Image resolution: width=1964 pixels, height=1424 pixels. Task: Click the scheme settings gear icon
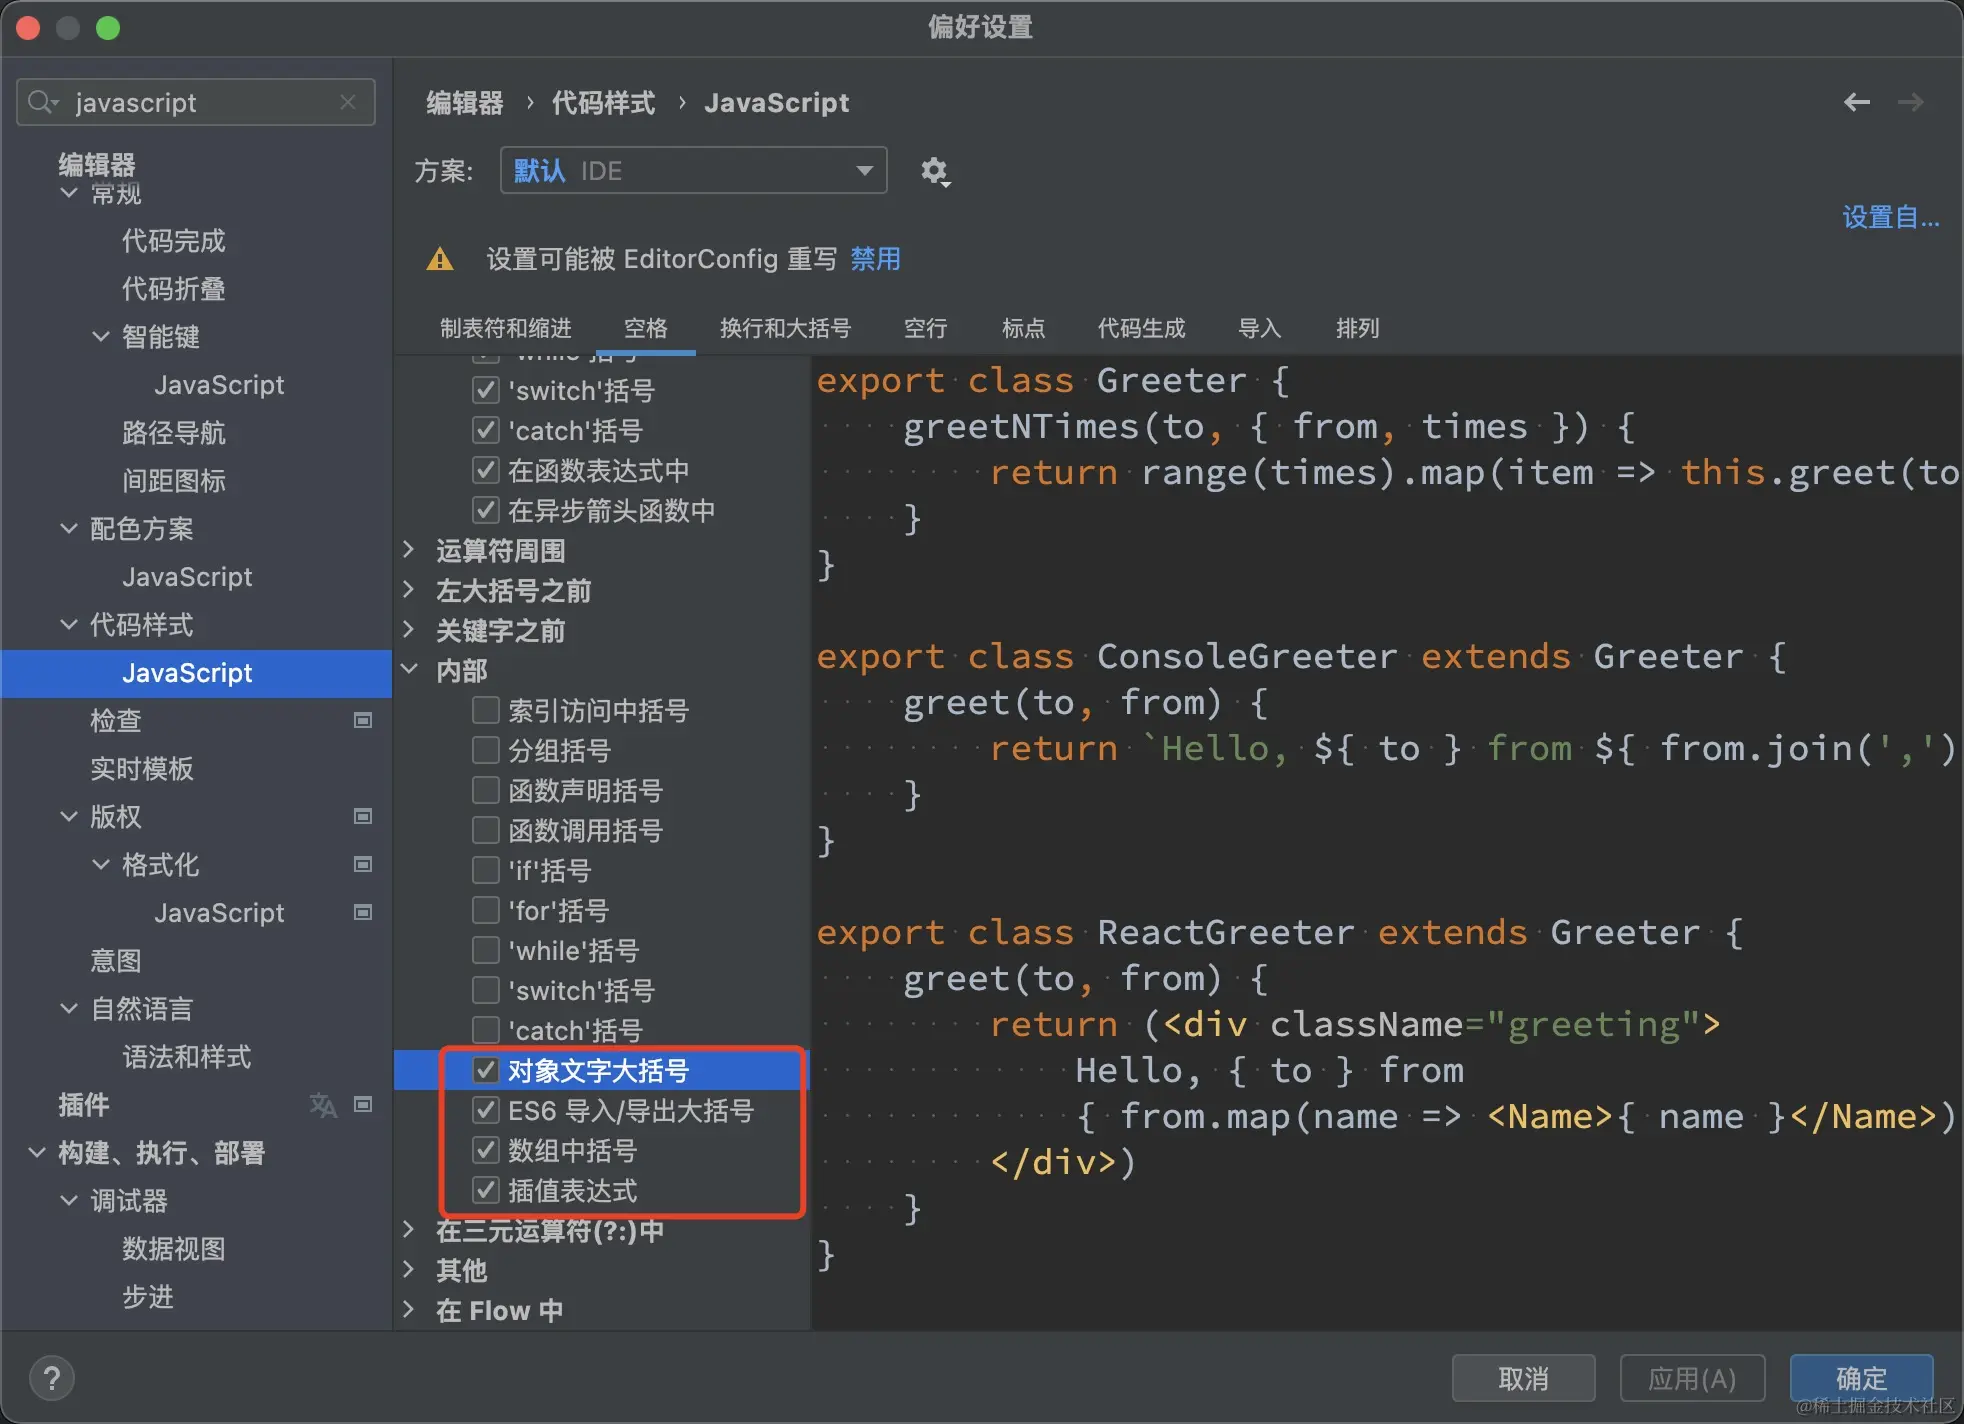tap(934, 171)
